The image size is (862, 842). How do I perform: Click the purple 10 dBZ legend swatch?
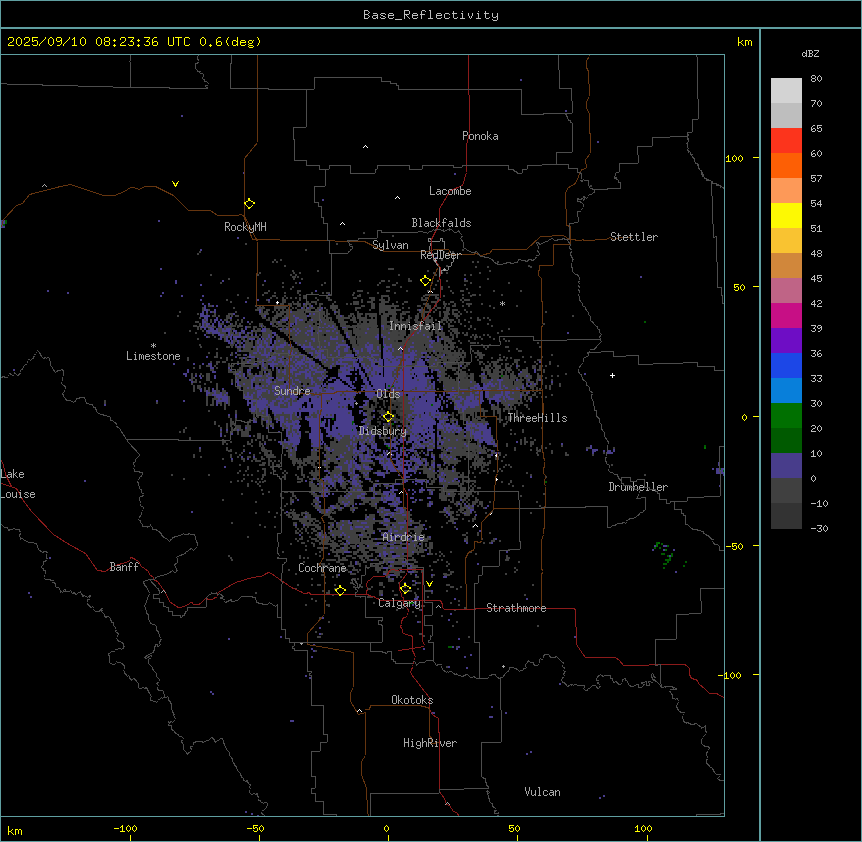coord(786,466)
